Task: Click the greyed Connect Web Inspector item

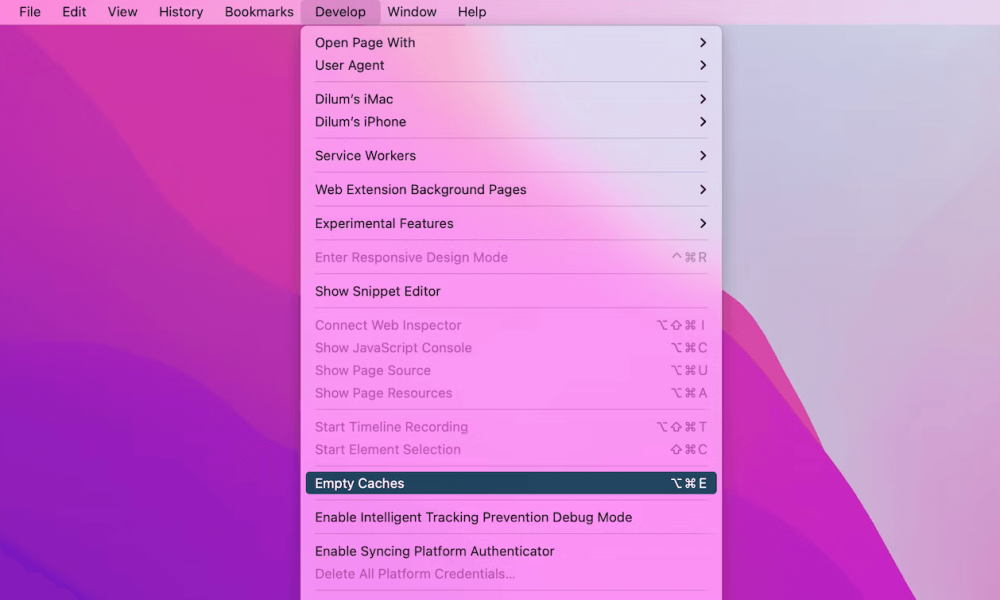Action: point(511,325)
